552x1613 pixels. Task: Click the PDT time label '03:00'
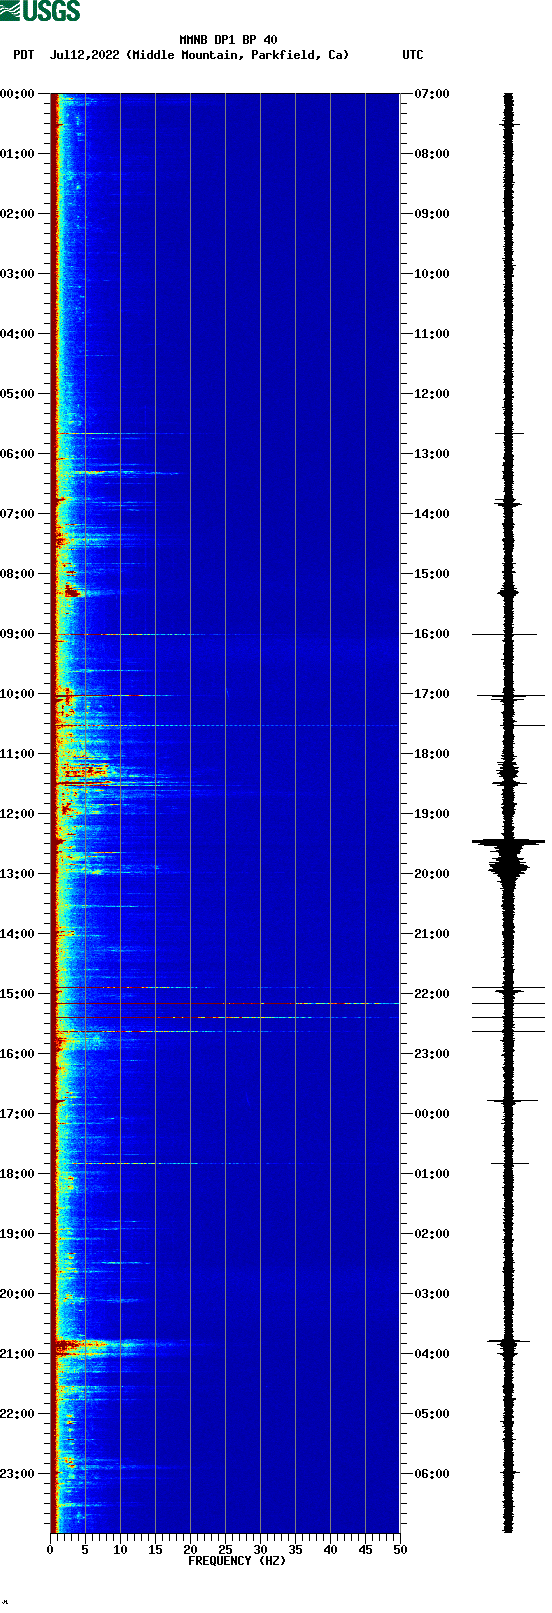click(x=17, y=274)
